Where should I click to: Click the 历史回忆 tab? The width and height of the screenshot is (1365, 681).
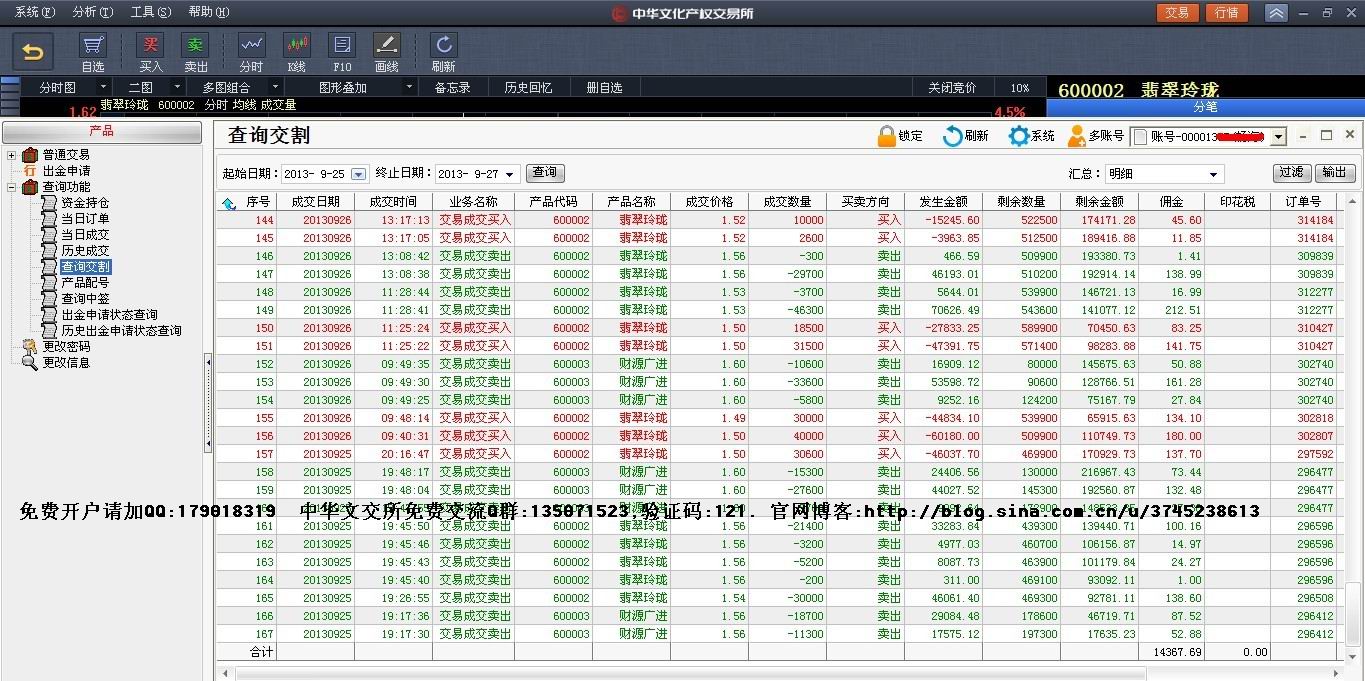point(528,87)
